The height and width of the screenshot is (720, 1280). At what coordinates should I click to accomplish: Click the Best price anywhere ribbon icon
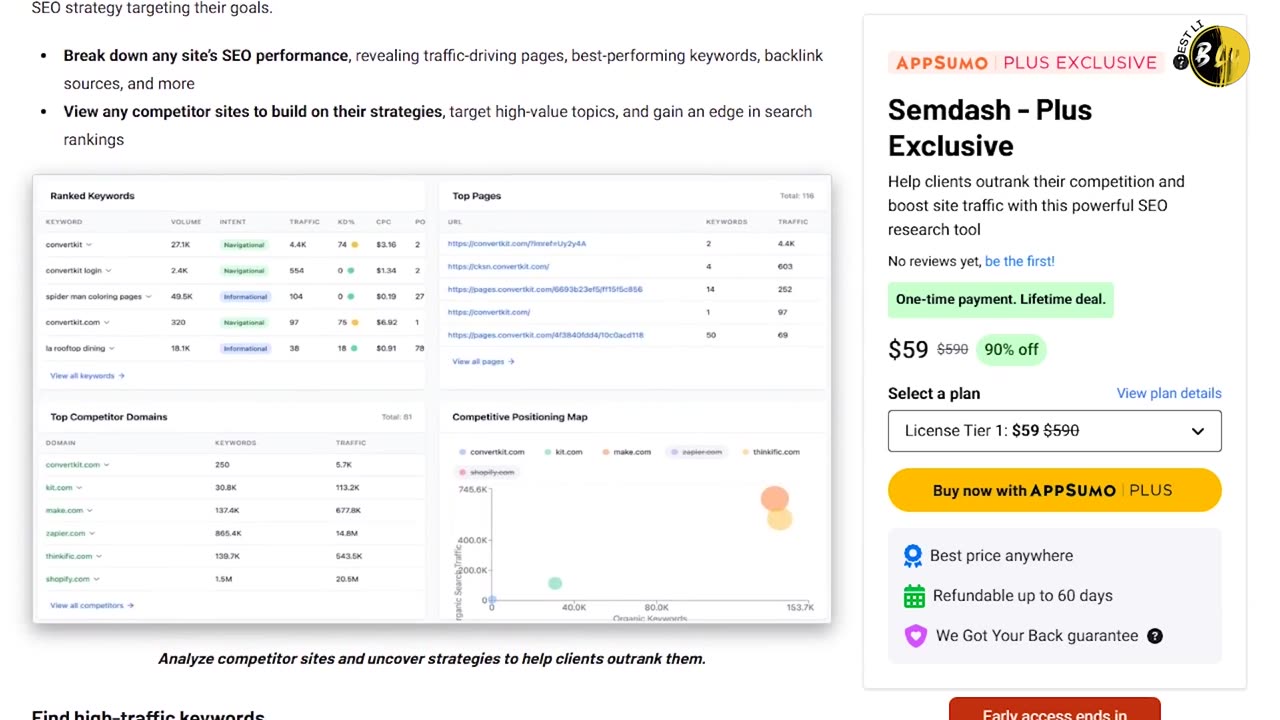click(x=912, y=556)
